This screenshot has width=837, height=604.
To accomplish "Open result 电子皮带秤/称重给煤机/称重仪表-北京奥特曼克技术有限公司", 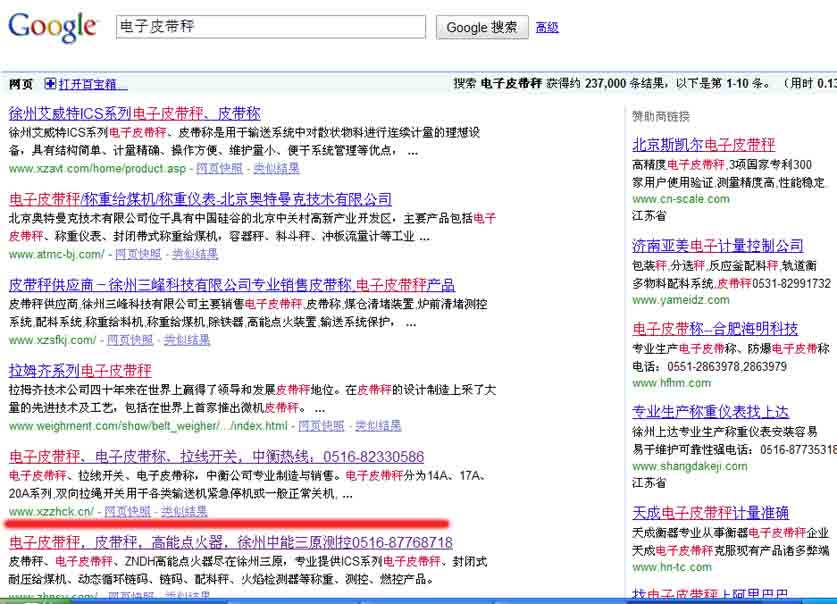I will tap(200, 199).
